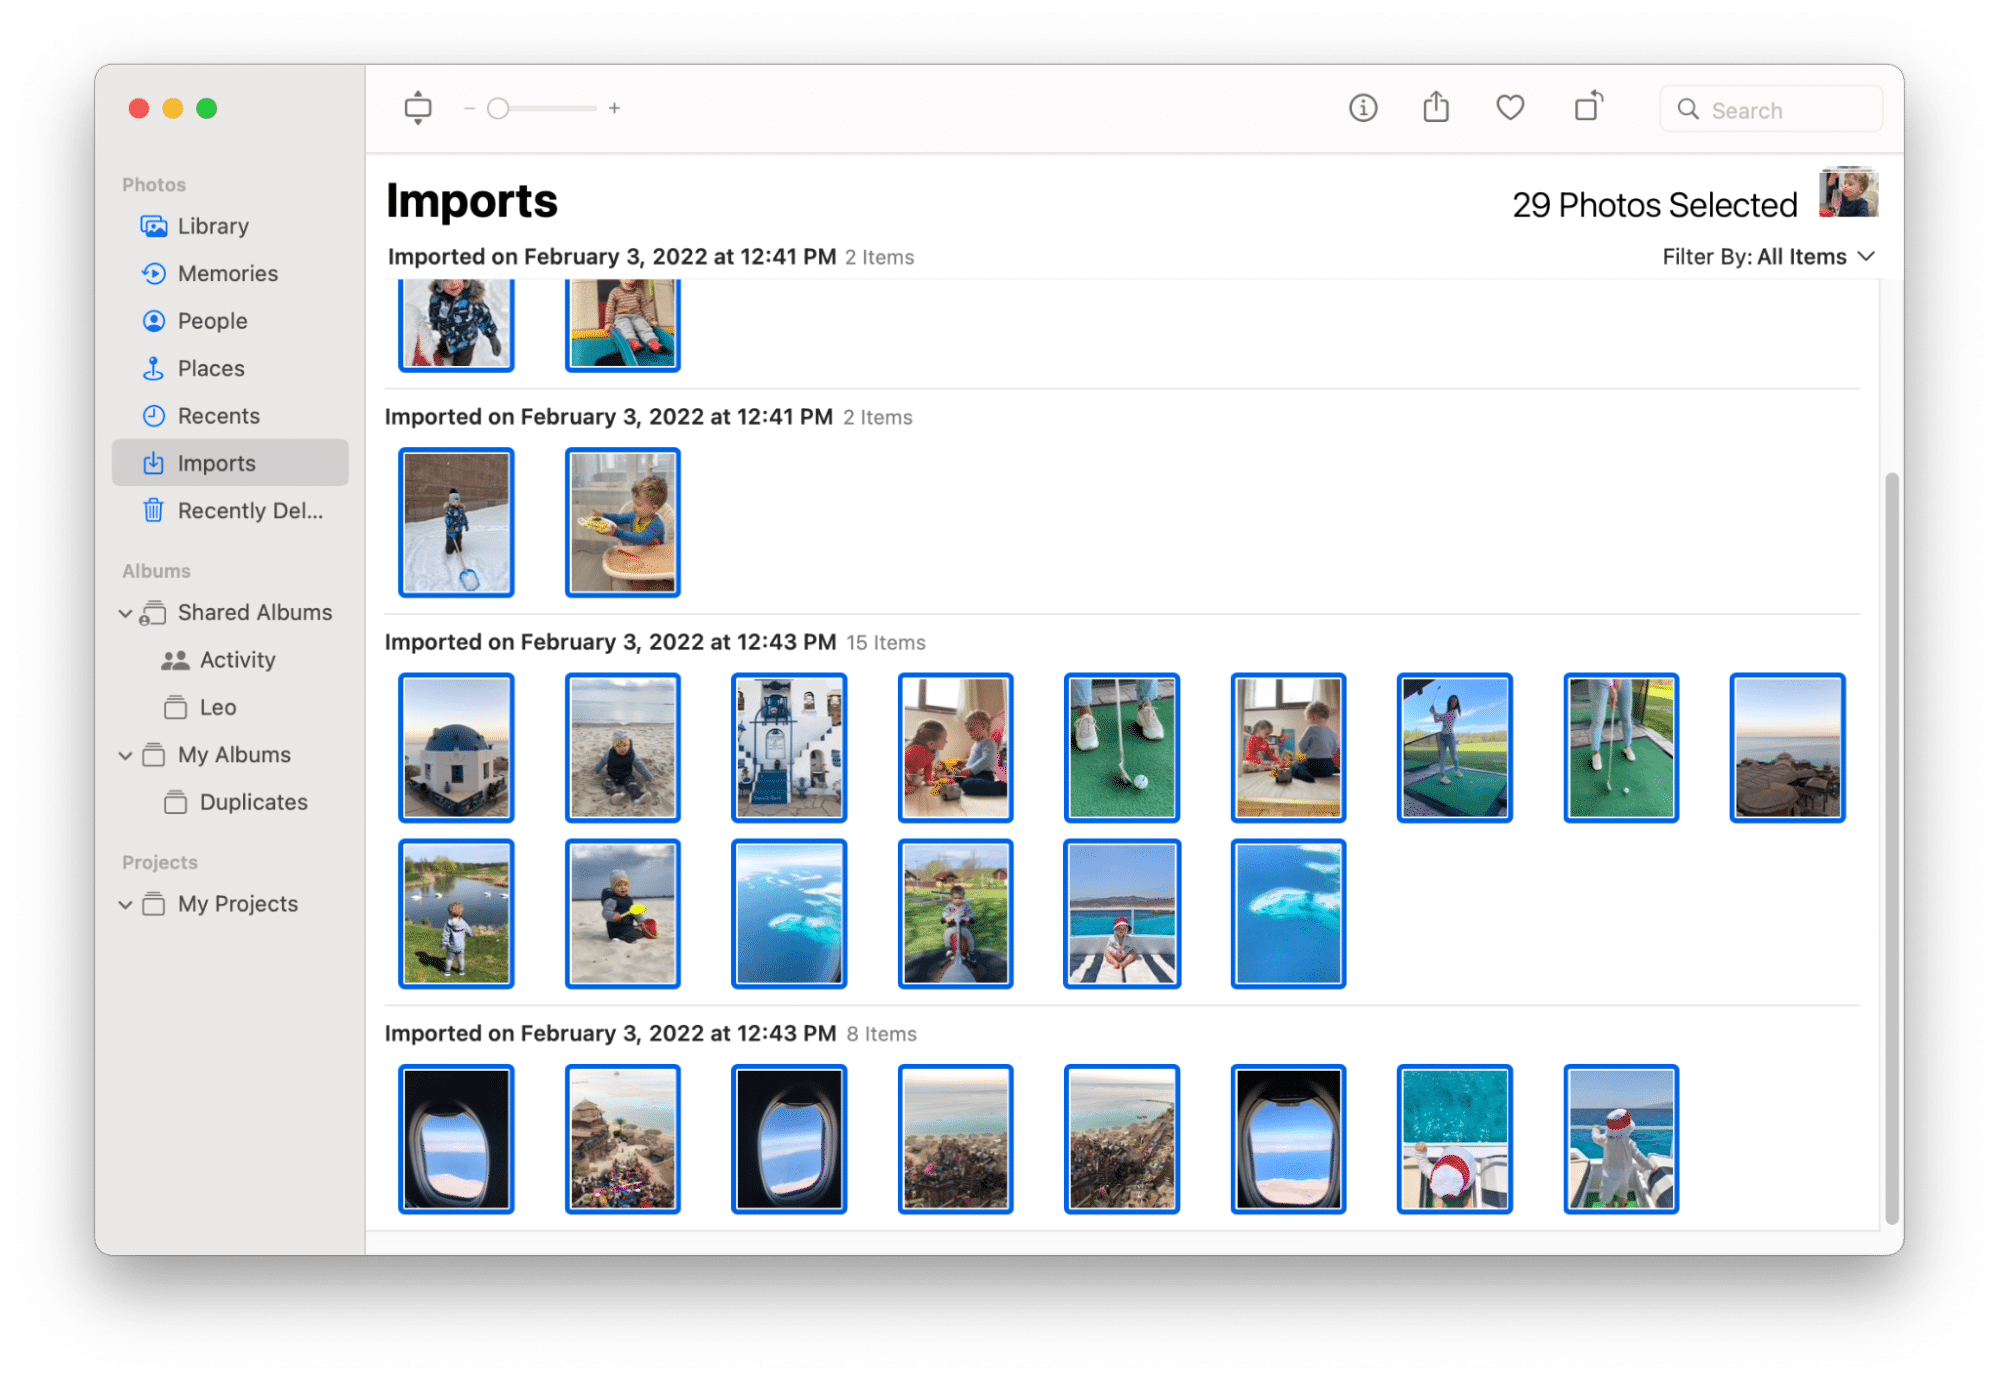The height and width of the screenshot is (1382, 1999).
Task: Open the Memories section in sidebar
Action: click(231, 273)
